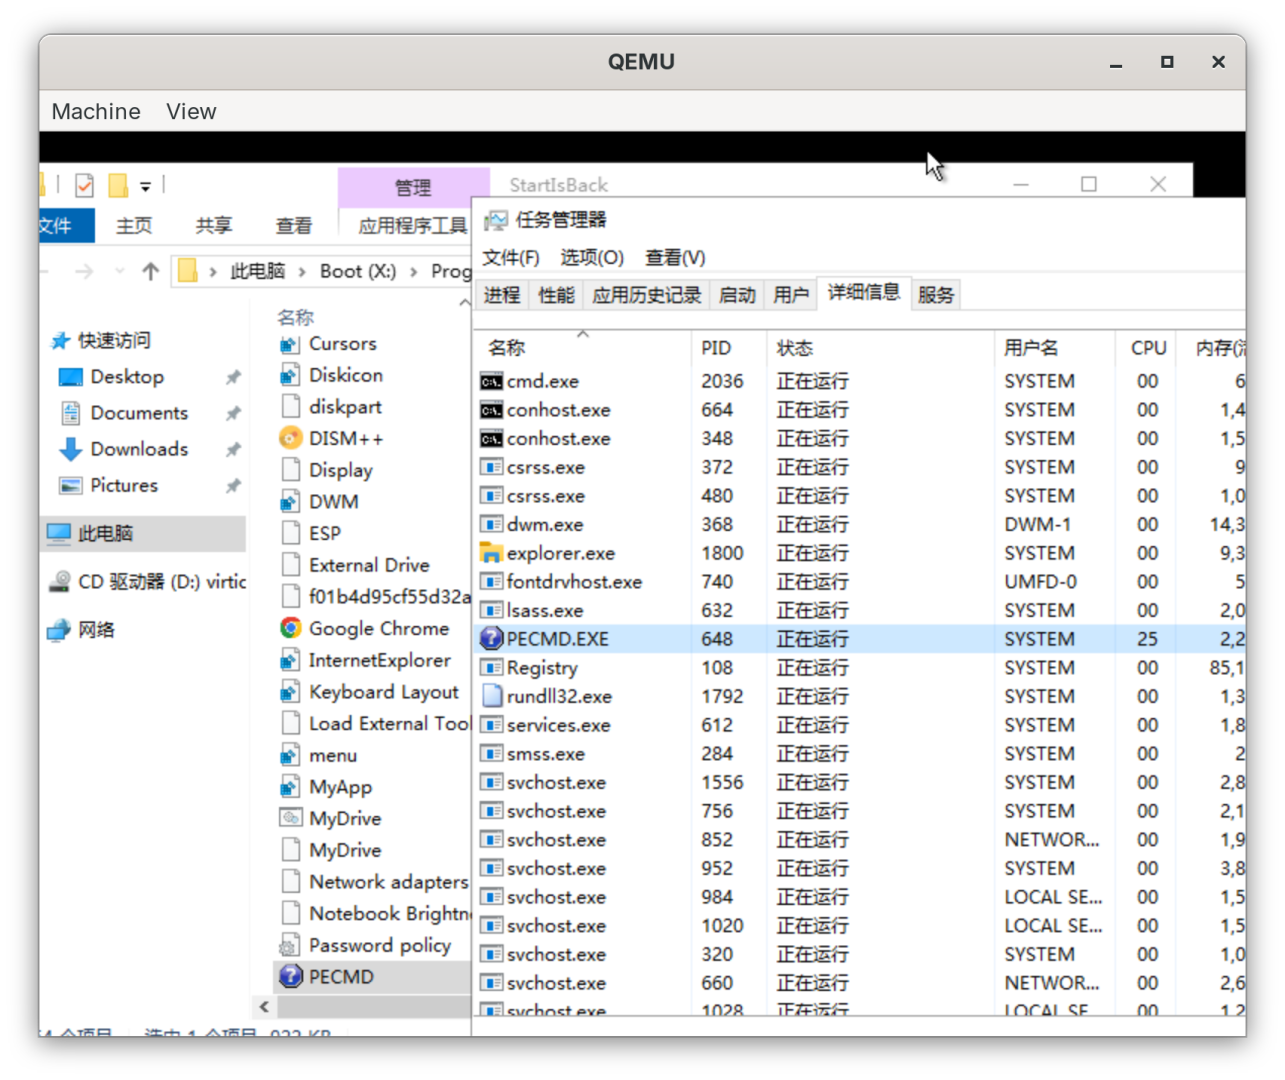This screenshot has width=1285, height=1080.
Task: Click the Up arrow navigation button
Action: tap(151, 271)
